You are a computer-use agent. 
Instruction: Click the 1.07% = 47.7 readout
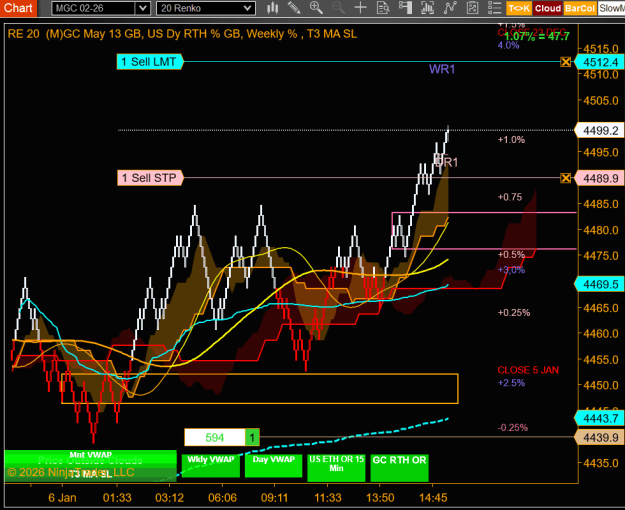click(x=537, y=37)
